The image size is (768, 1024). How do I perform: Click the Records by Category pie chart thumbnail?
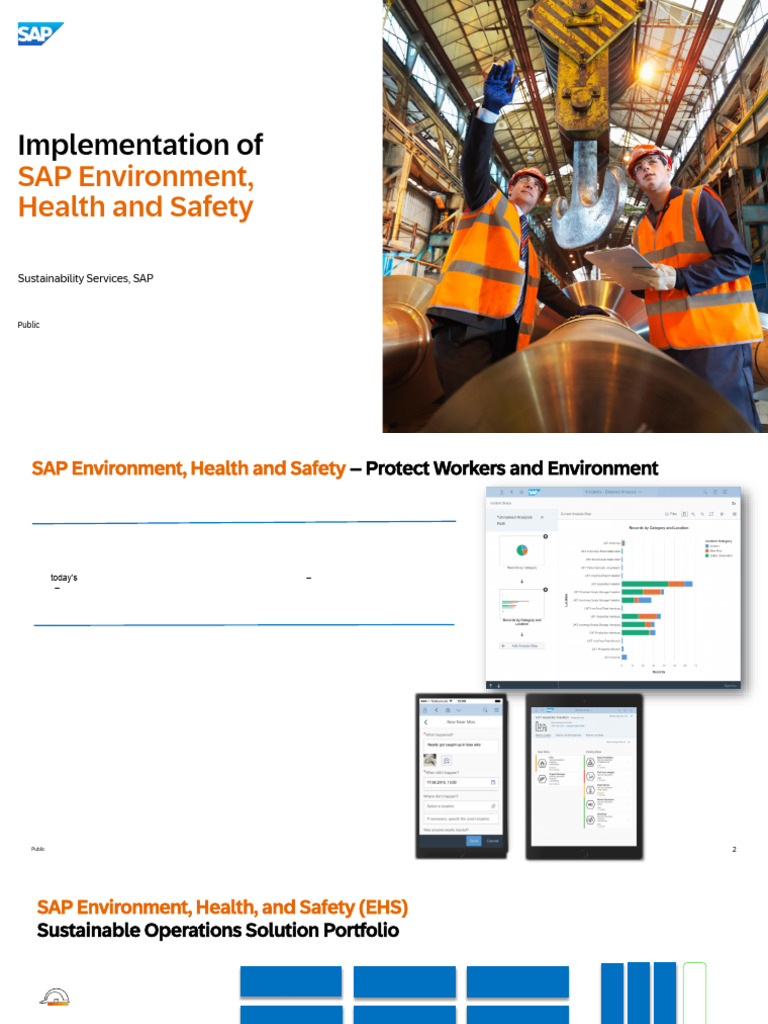[522, 551]
